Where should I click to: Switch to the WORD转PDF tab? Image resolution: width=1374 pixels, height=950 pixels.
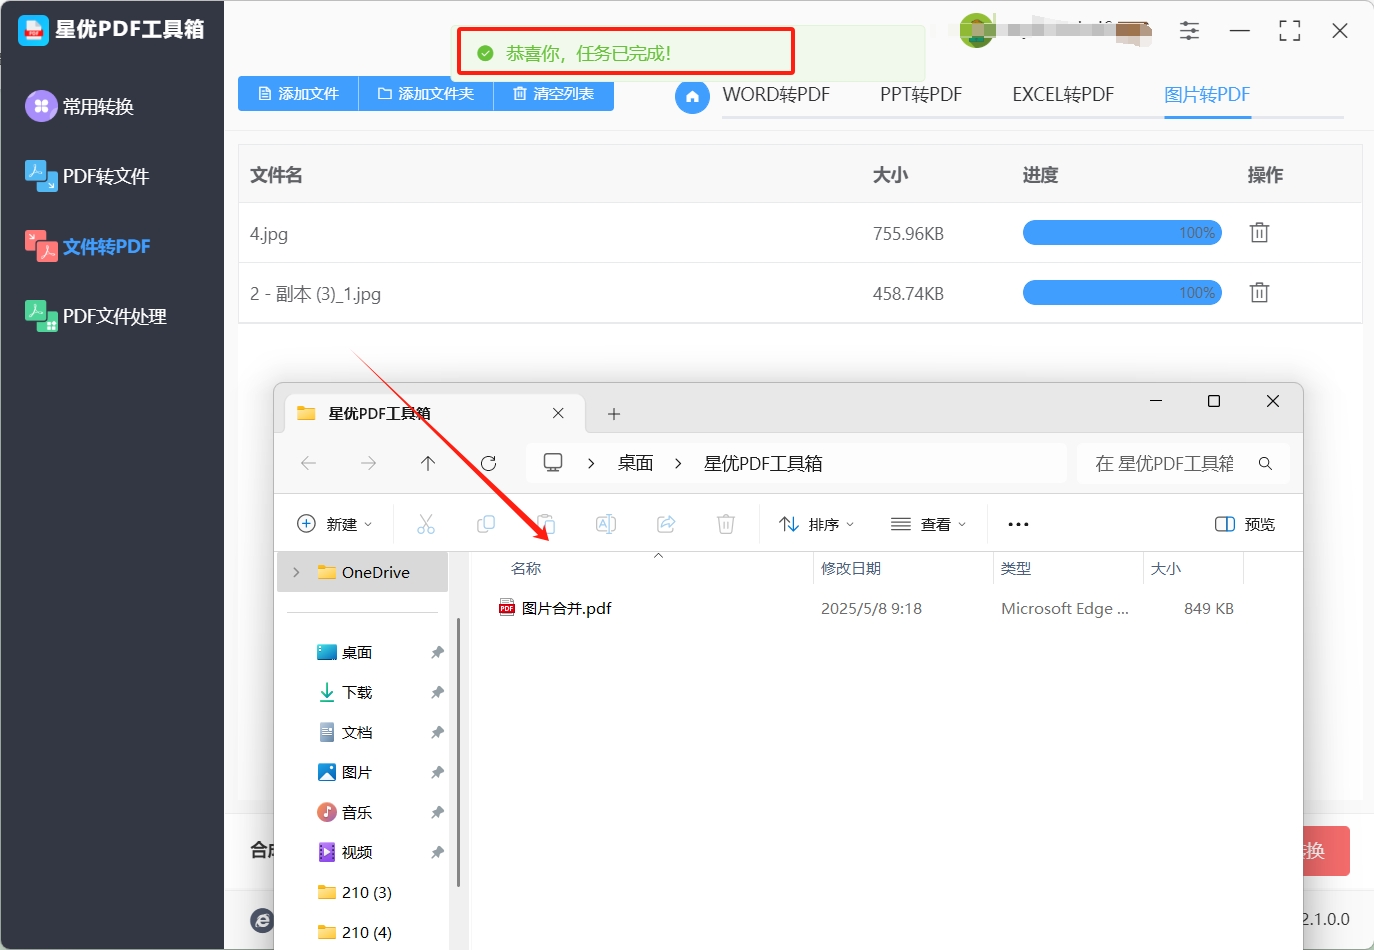(x=776, y=94)
